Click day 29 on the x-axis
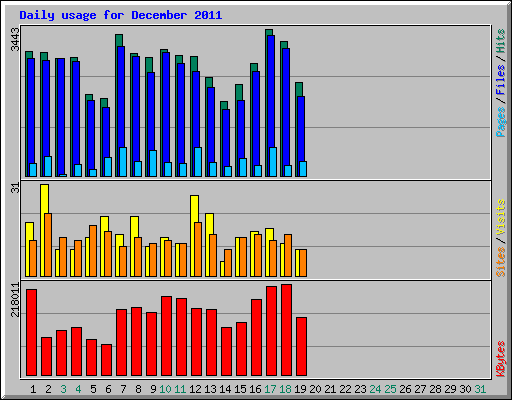This screenshot has height=400, width=512. tap(450, 389)
